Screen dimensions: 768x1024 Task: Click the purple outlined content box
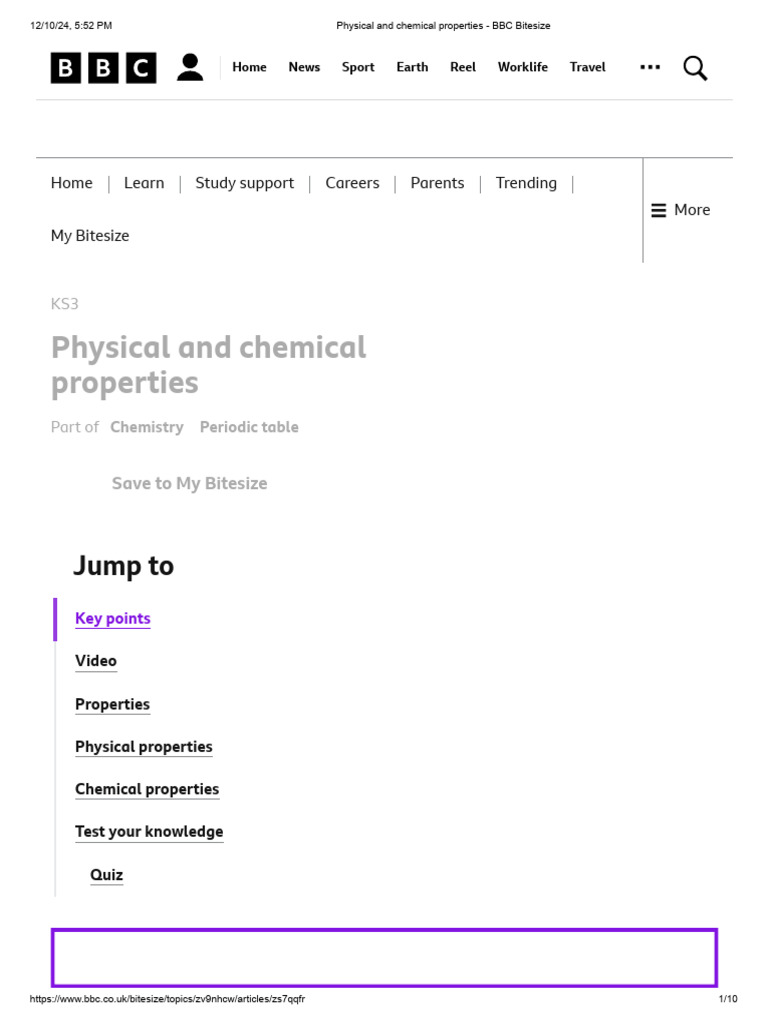(x=384, y=957)
